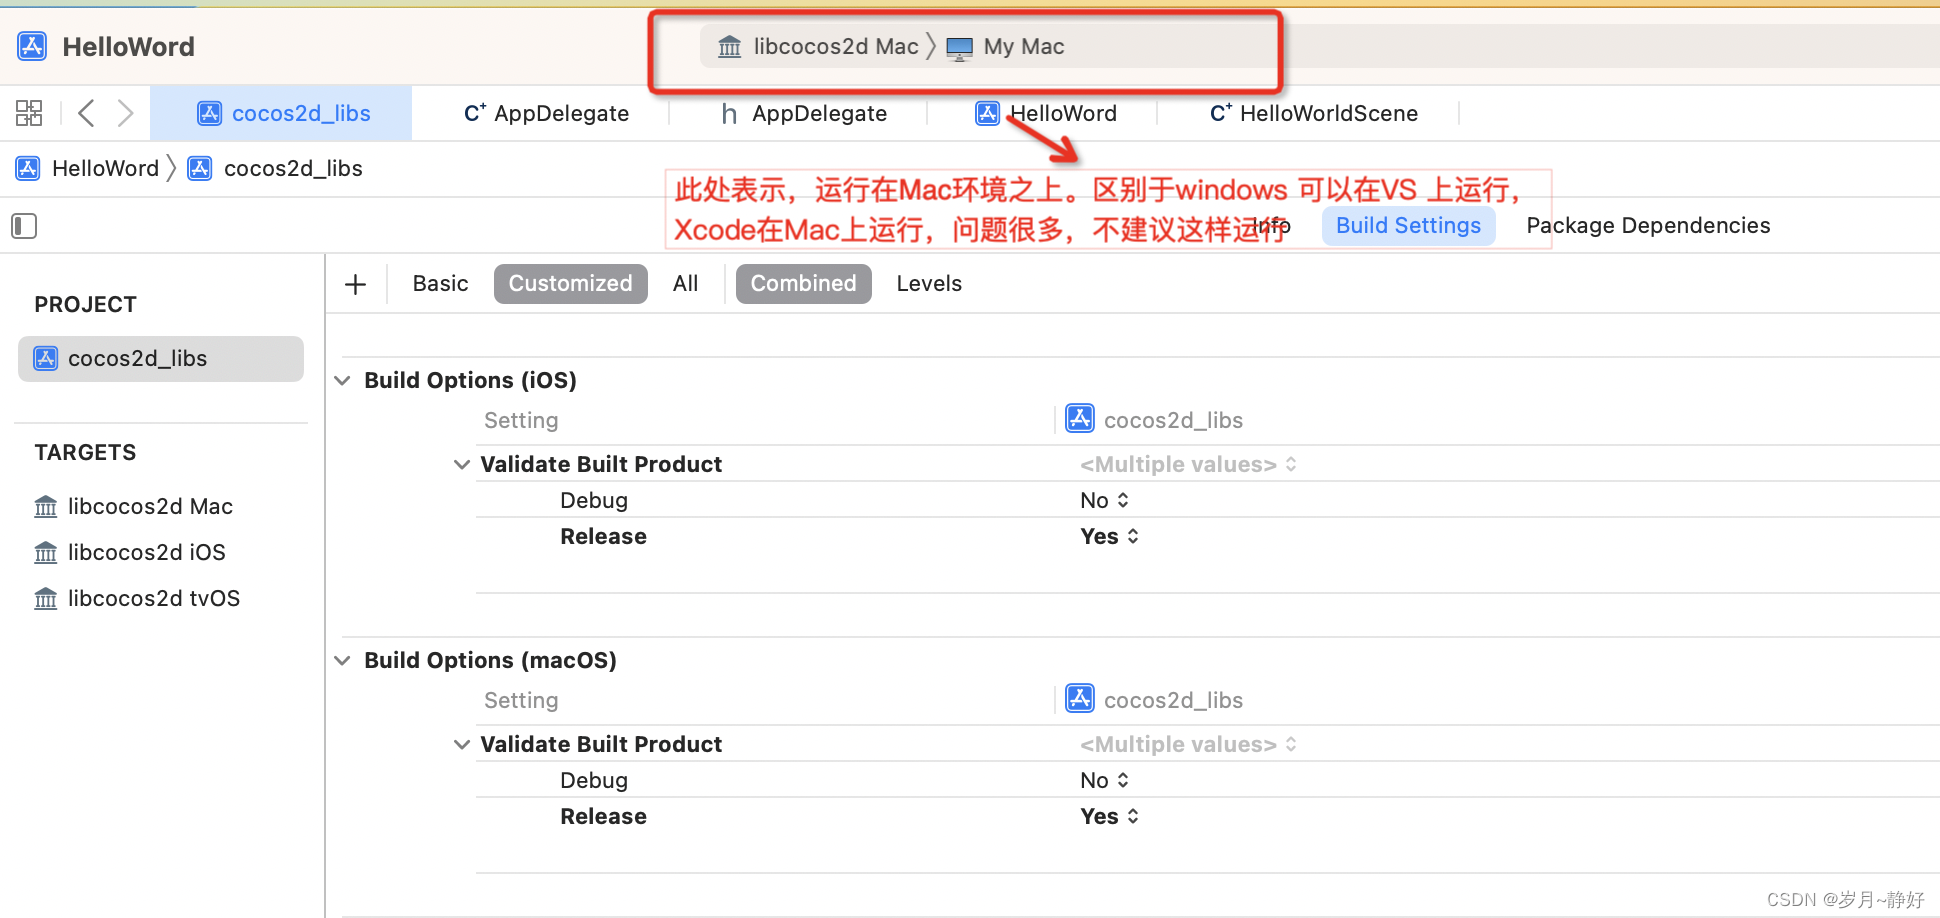Screen dimensions: 1940x918
Task: Open iOS Validate Built Product Multiple values popup
Action: tap(1188, 464)
